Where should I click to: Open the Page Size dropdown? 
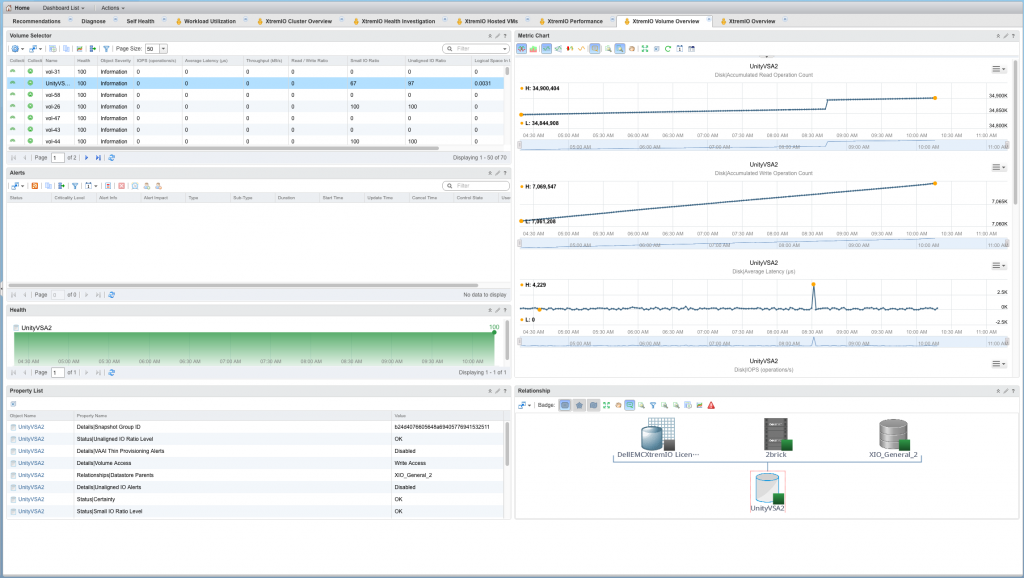point(163,48)
